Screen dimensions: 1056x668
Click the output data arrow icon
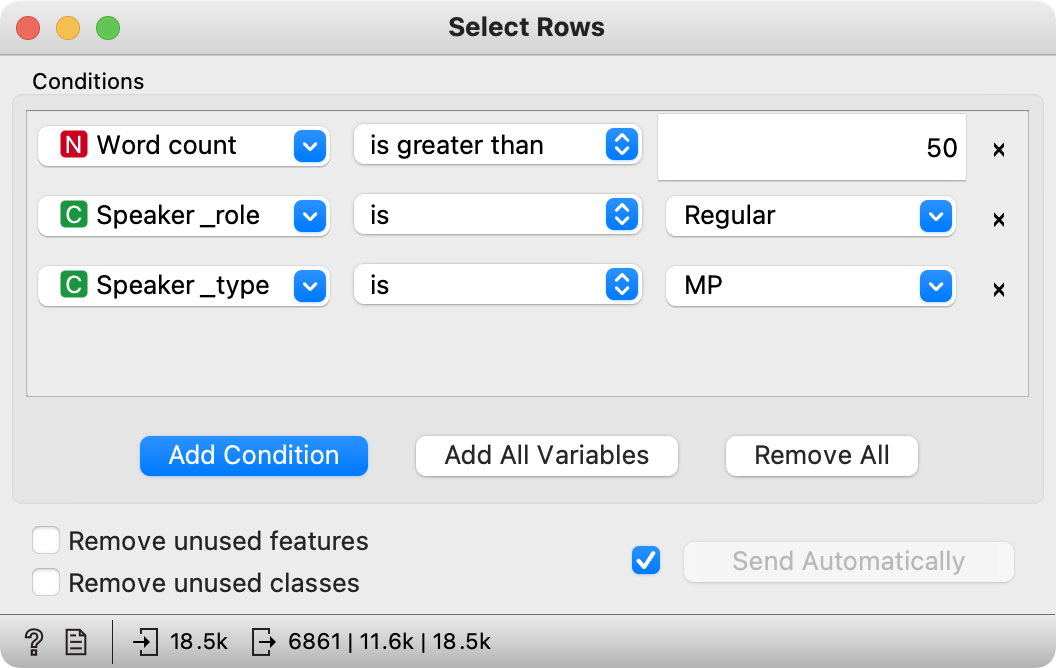coord(263,641)
